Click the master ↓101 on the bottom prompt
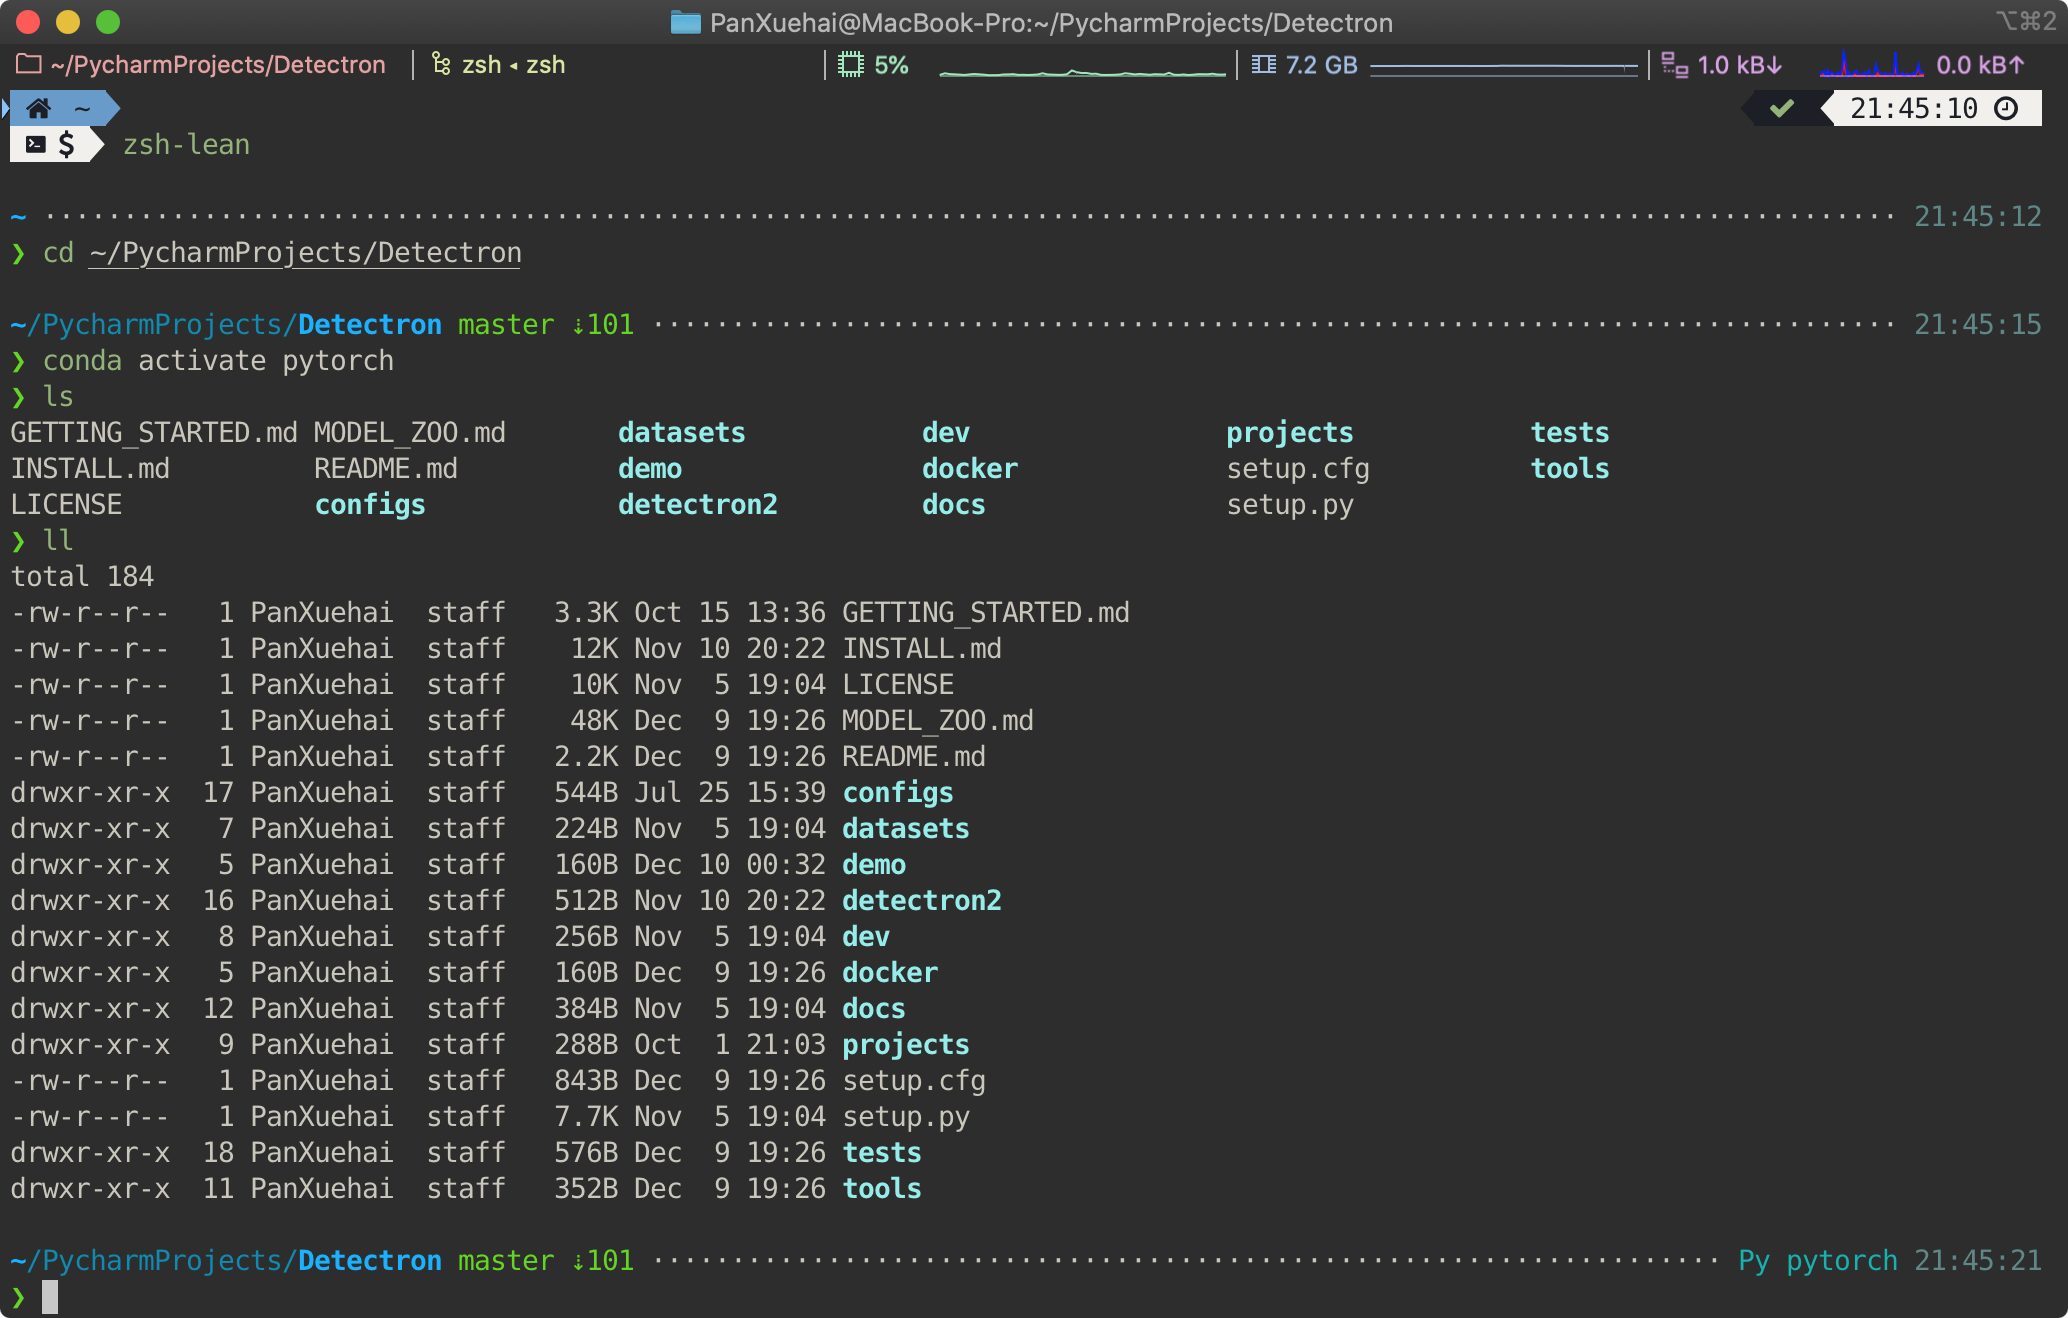This screenshot has height=1318, width=2068. pos(546,1261)
